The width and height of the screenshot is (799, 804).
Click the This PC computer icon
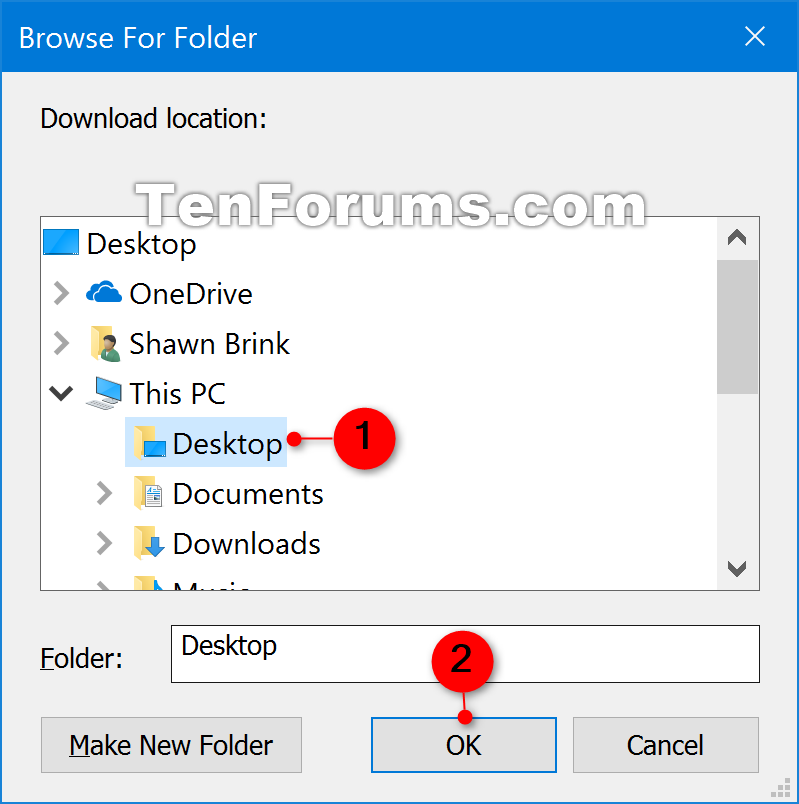[x=104, y=393]
